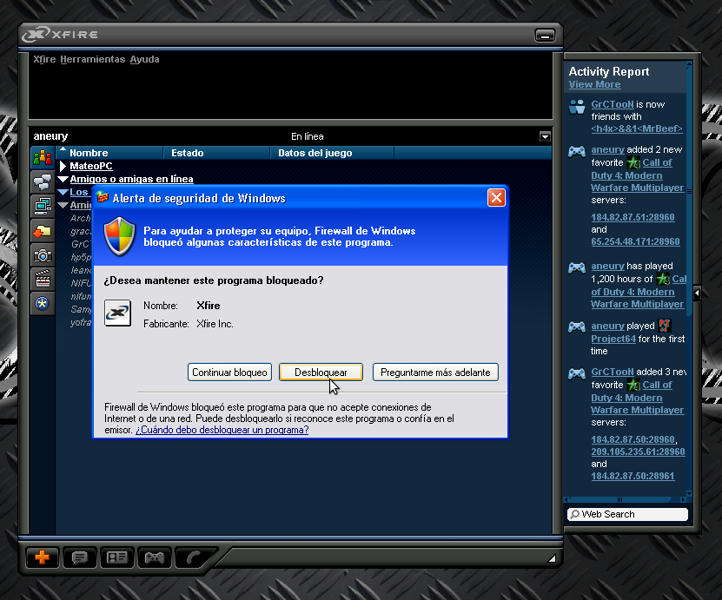Click View More link in Activity Report
Viewport: 722px width, 600px height.
pos(594,85)
